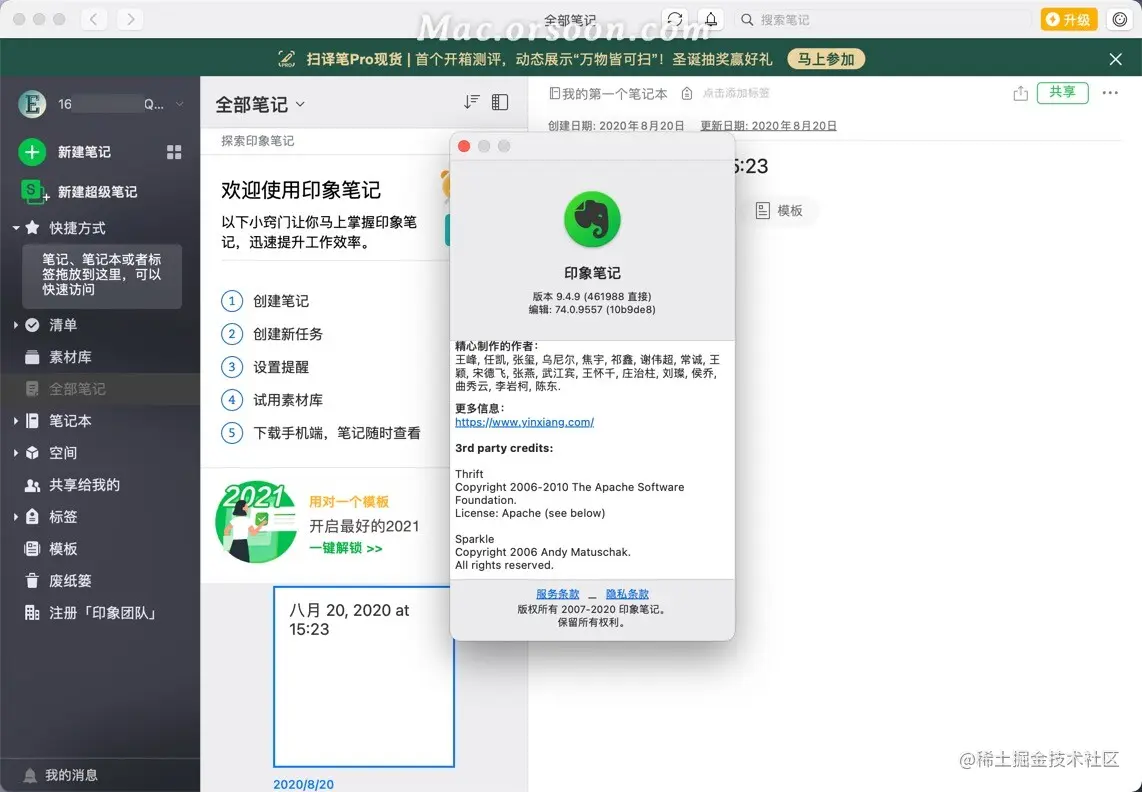Click the 印象笔记 elephant logo in the About dialog
The image size is (1142, 792).
click(592, 220)
